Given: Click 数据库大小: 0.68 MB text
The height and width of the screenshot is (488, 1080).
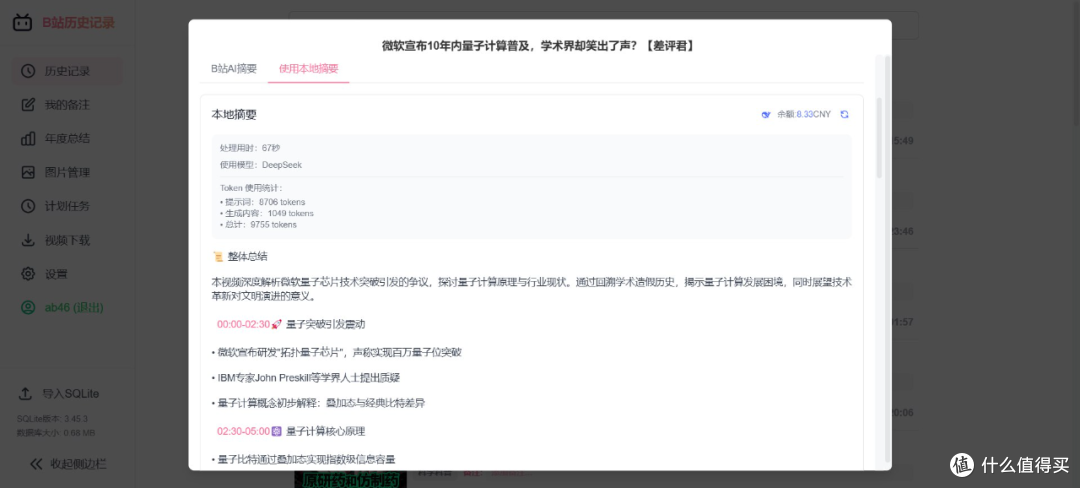Looking at the screenshot, I should pyautogui.click(x=56, y=433).
